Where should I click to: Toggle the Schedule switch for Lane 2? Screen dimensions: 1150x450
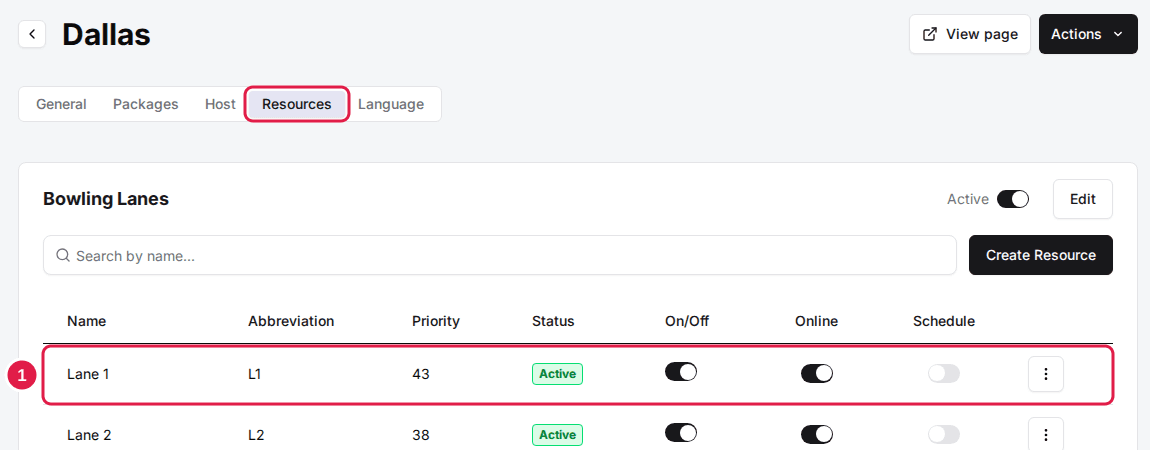[944, 435]
